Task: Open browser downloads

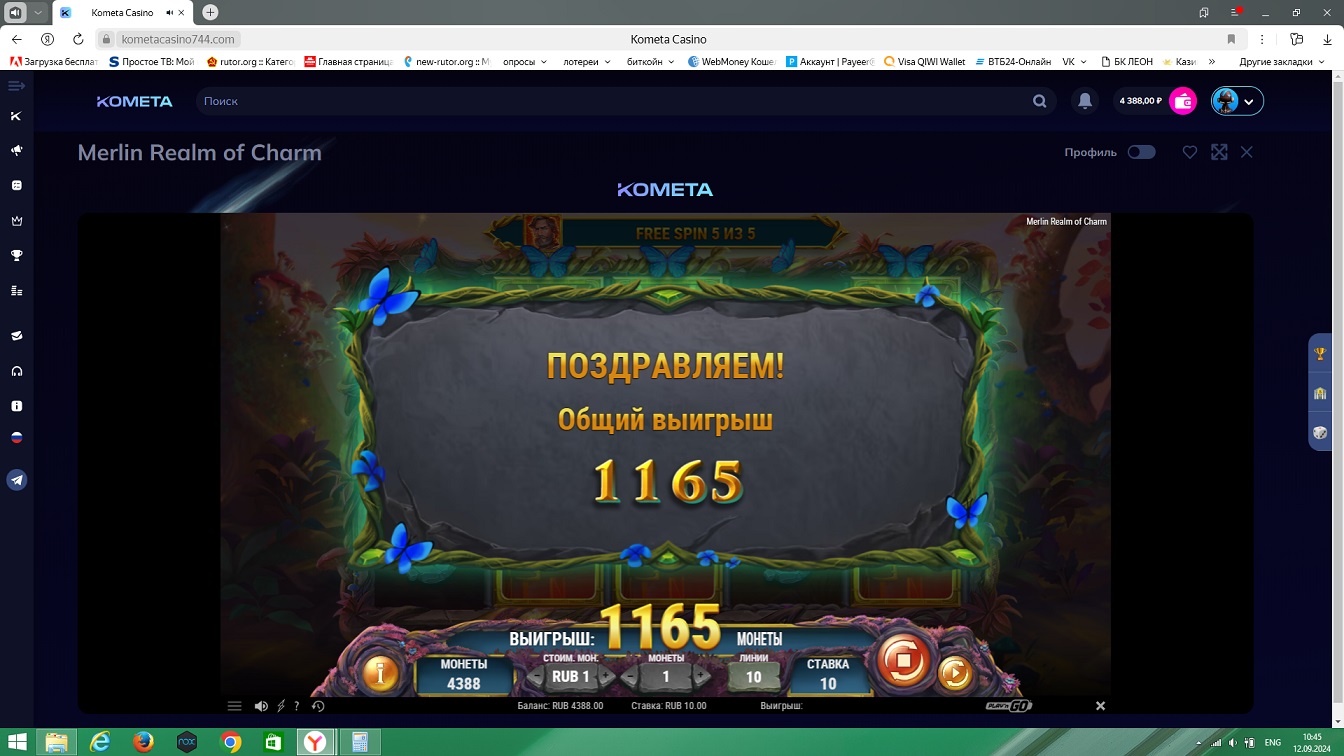Action: click(1326, 39)
